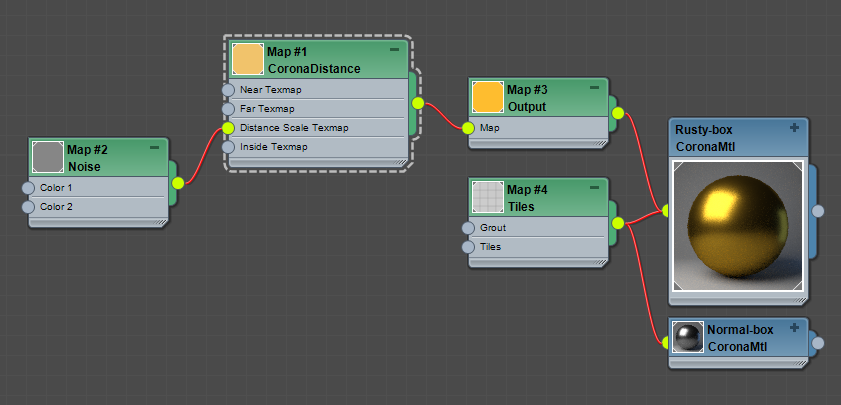Click the Map slot label in Output node
Screen dimensions: 841x405
tap(490, 128)
